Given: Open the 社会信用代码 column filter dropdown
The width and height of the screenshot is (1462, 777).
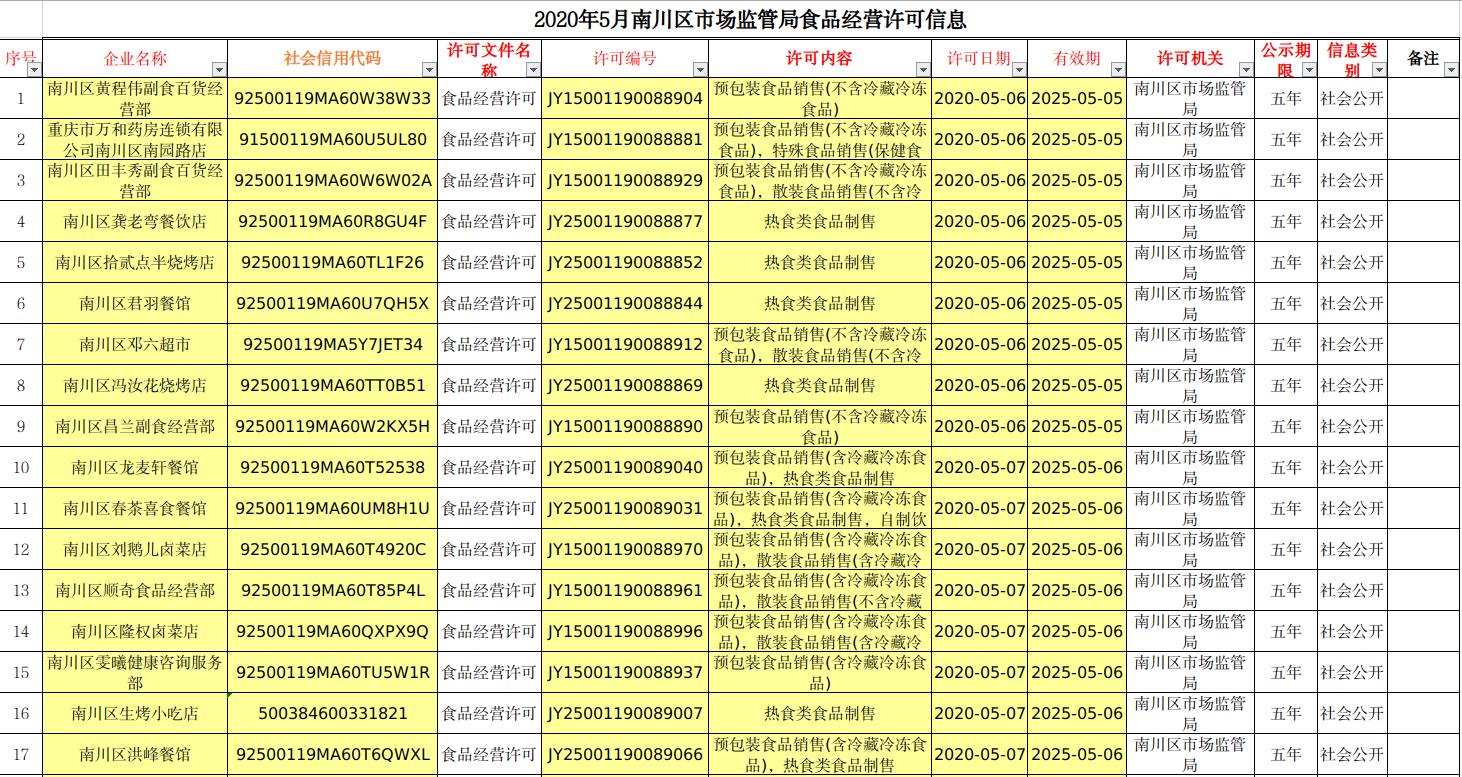Looking at the screenshot, I should coord(430,70).
